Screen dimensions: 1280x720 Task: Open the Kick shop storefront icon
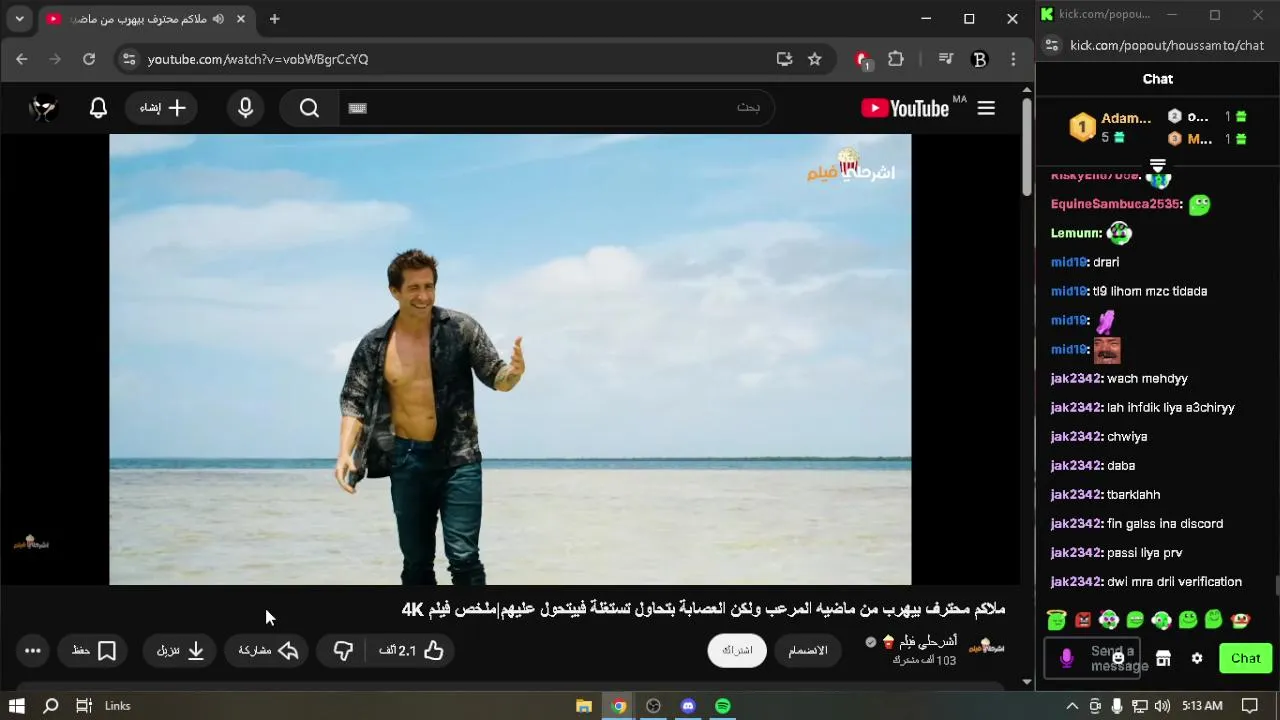(x=1163, y=658)
